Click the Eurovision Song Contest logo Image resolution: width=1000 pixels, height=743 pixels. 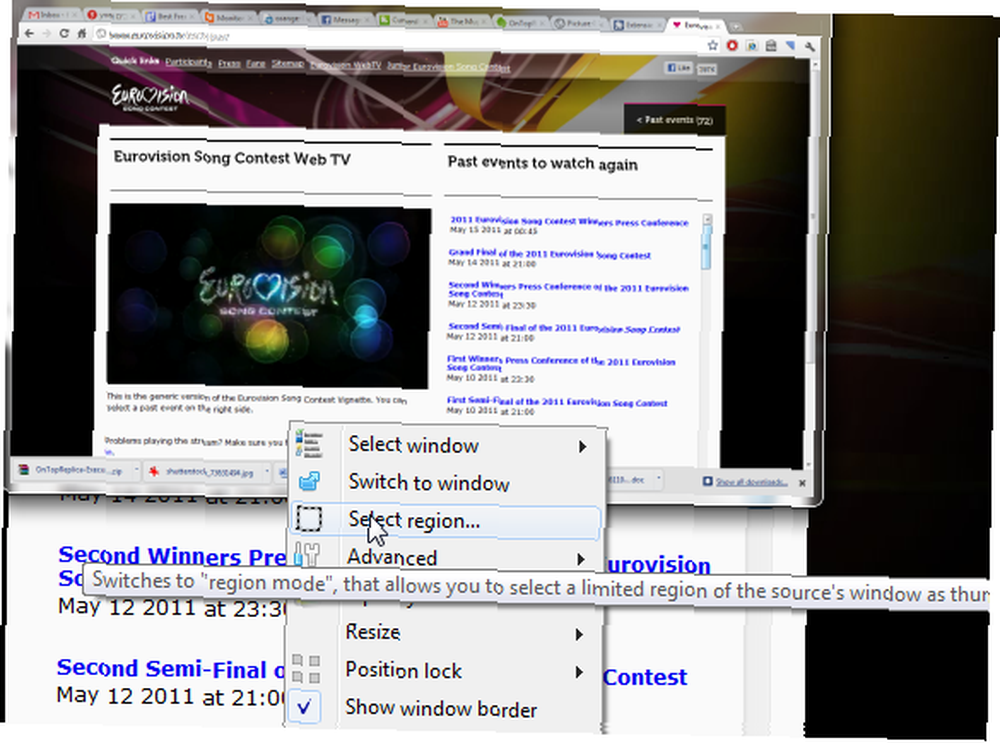coord(151,98)
